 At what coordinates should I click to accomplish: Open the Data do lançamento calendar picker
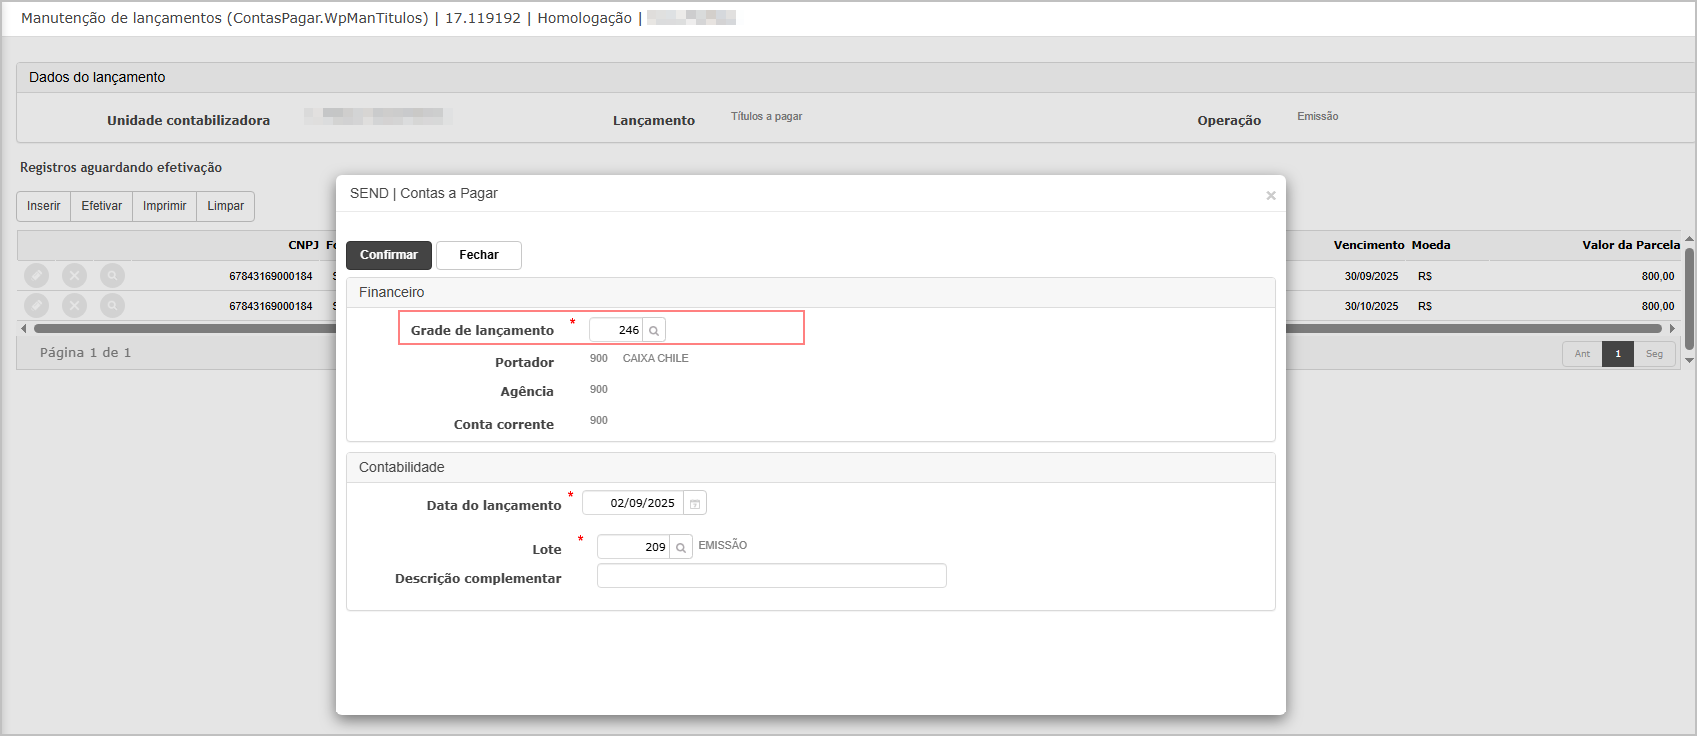click(x=695, y=503)
